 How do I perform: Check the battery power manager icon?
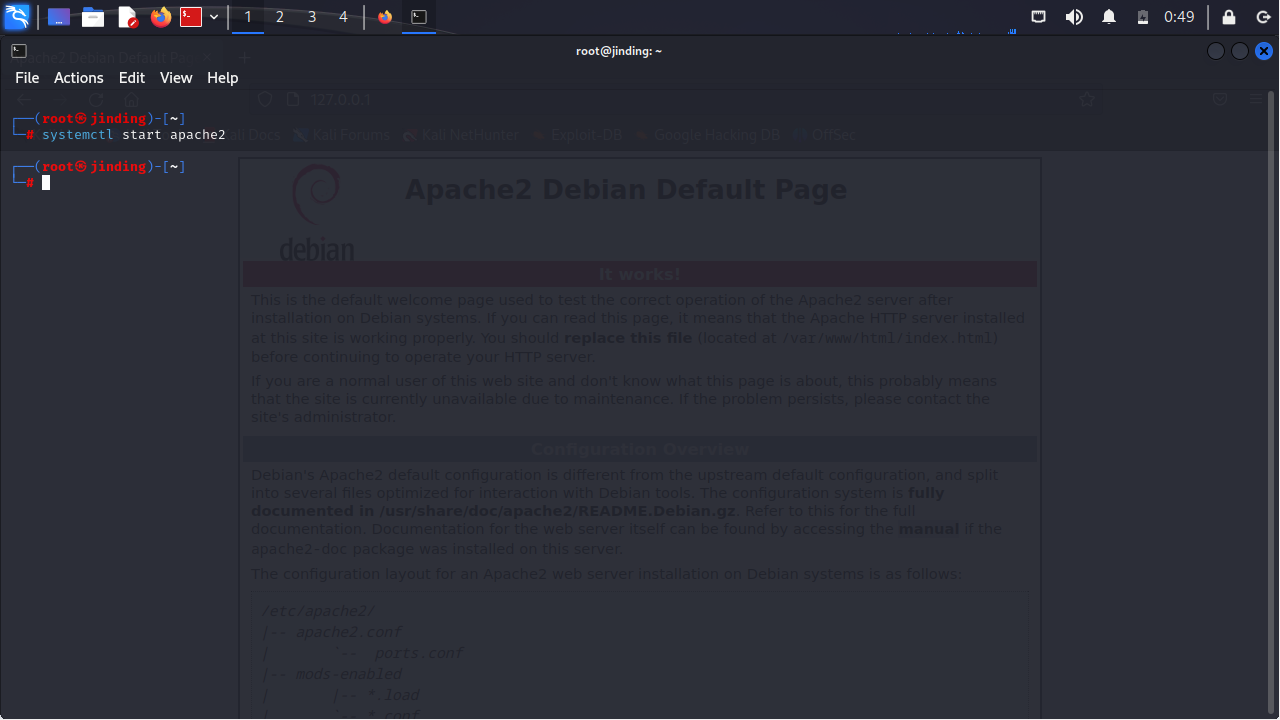1143,17
